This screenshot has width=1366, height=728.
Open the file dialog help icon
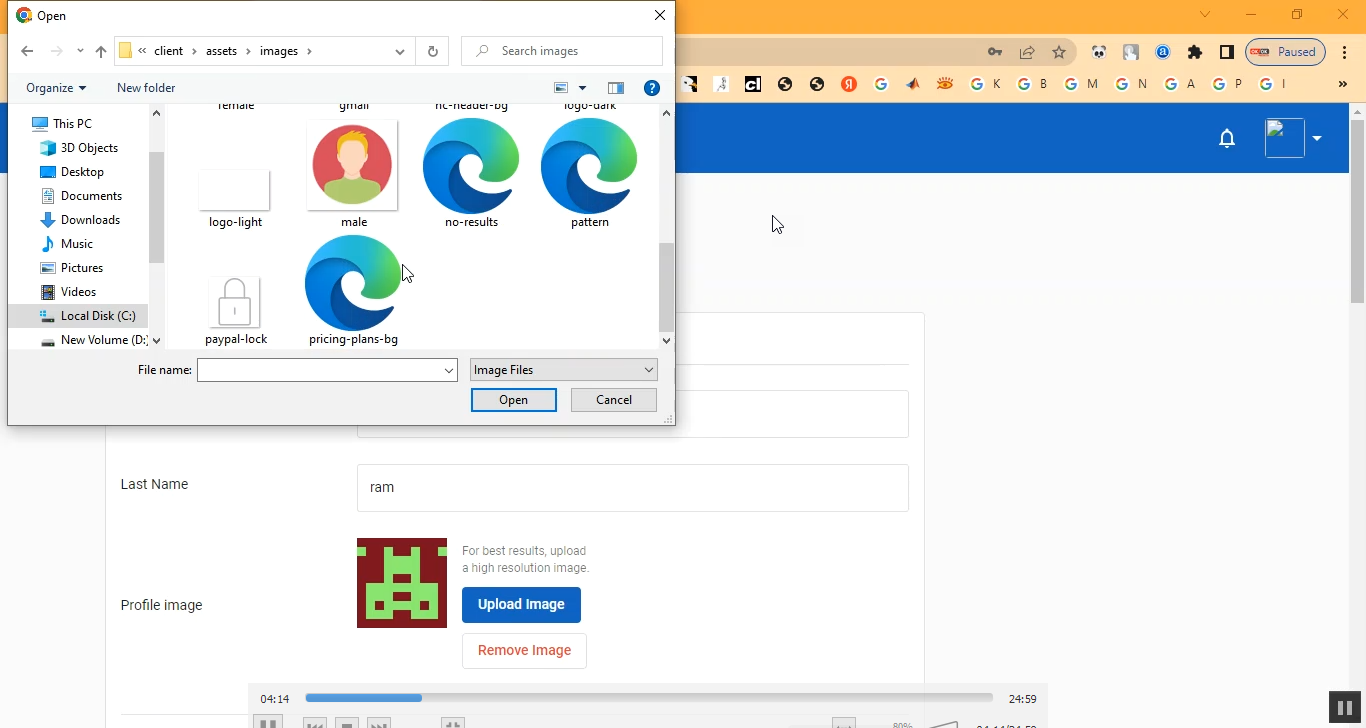(652, 88)
